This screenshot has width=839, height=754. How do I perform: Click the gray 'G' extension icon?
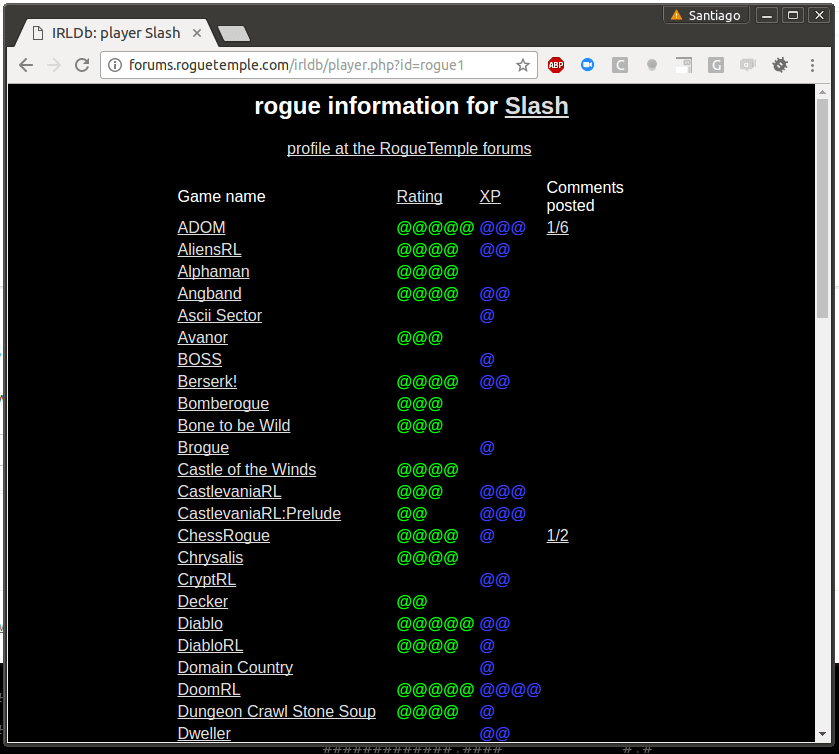715,65
